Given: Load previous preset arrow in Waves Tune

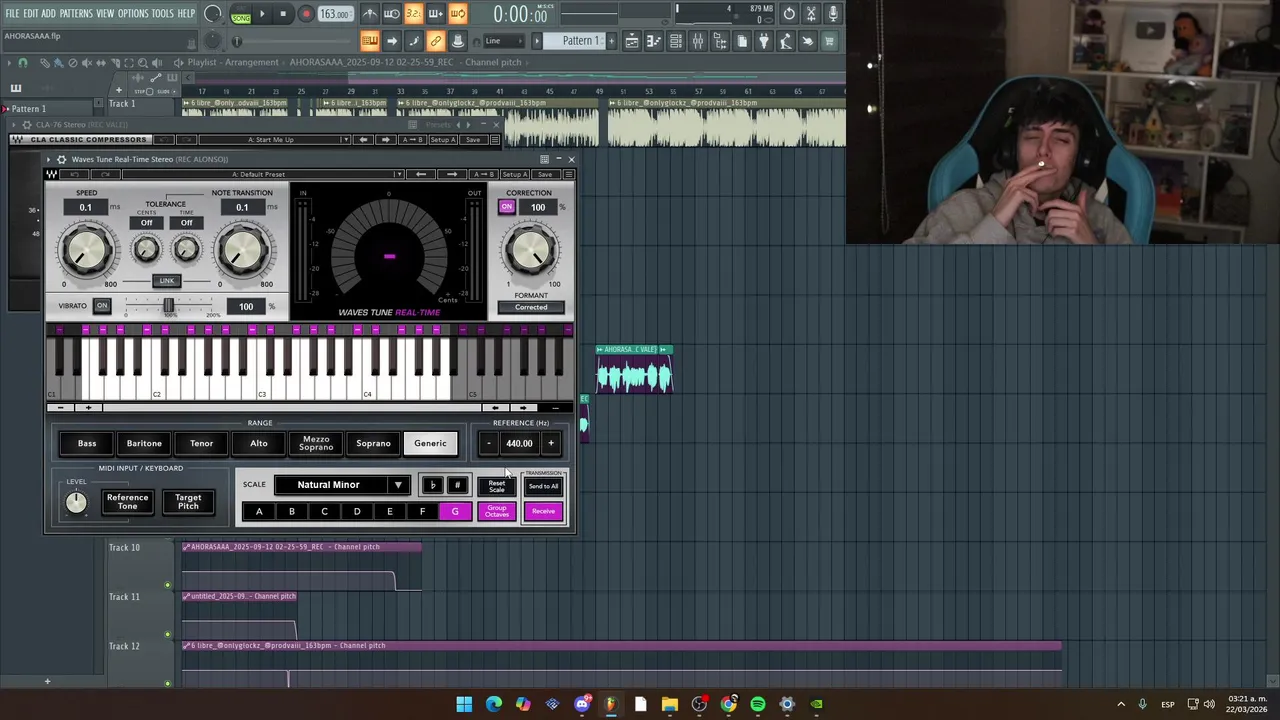Looking at the screenshot, I should coord(421,174).
